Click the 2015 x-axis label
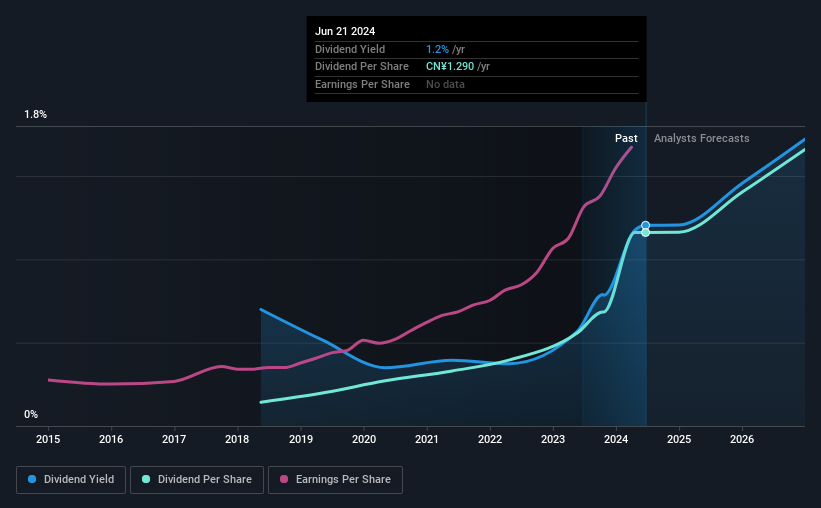Viewport: 821px width, 508px height. click(x=48, y=439)
